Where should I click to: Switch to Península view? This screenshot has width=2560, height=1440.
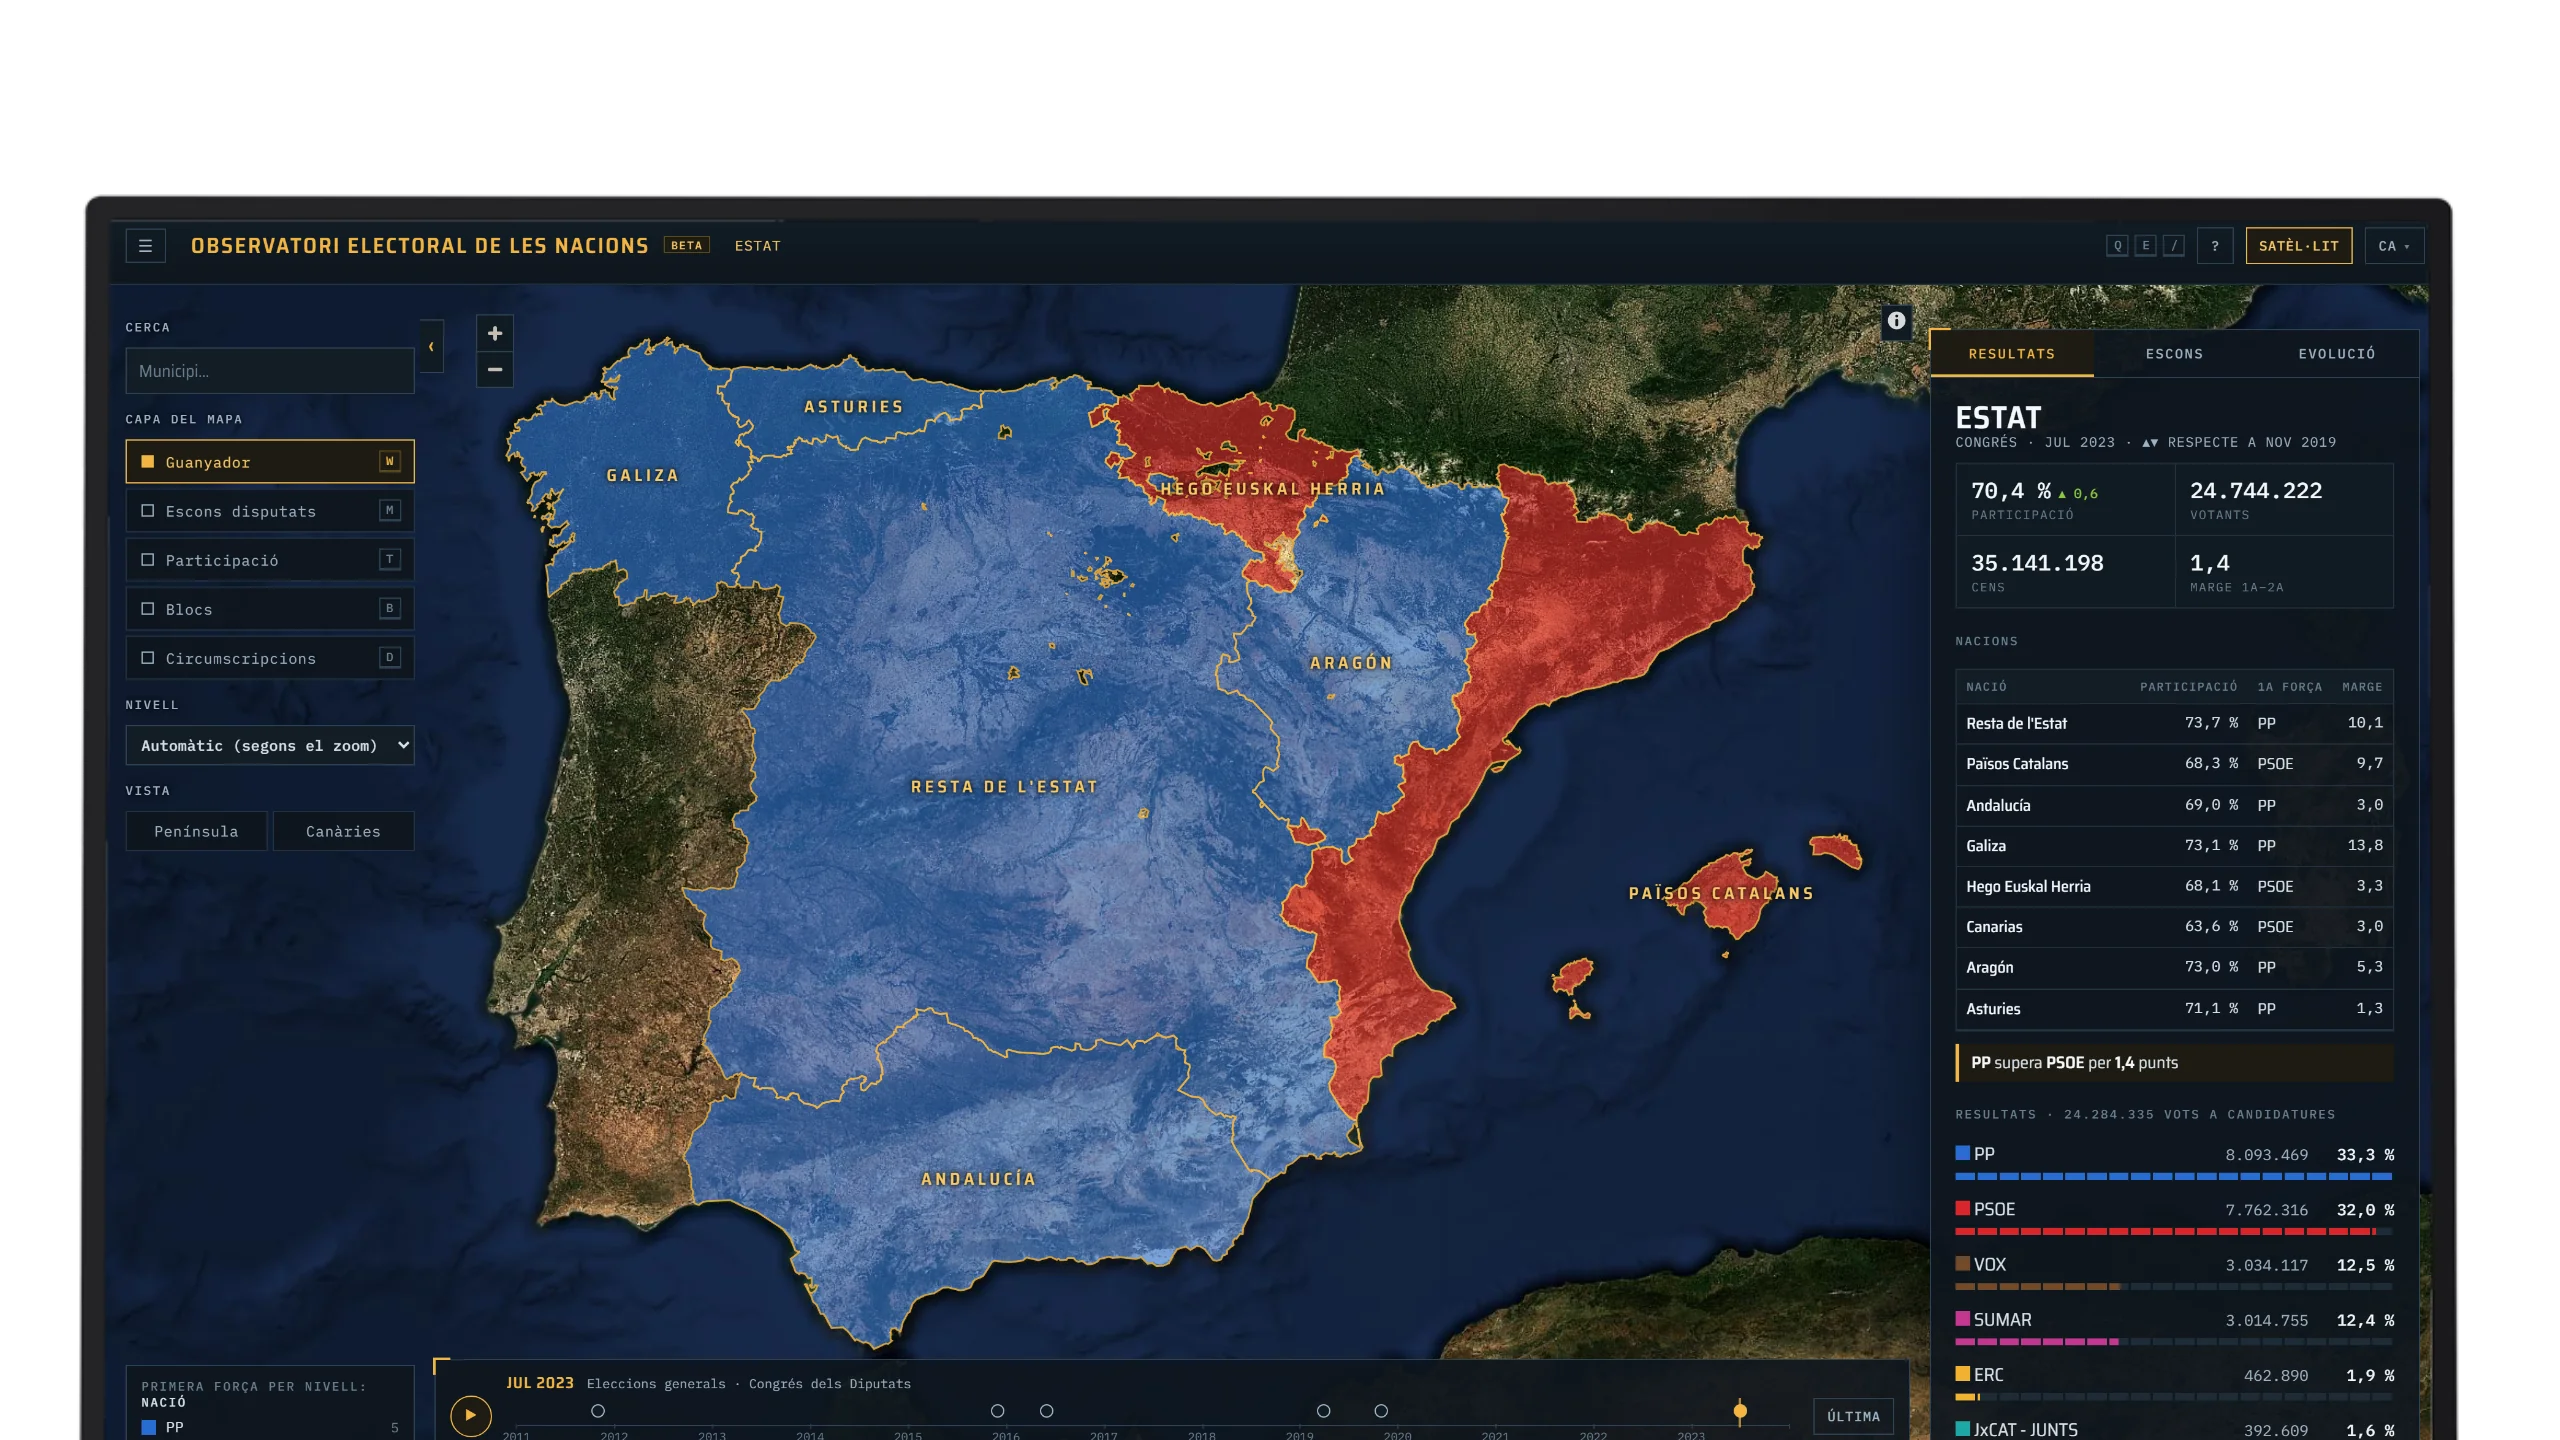pyautogui.click(x=196, y=831)
